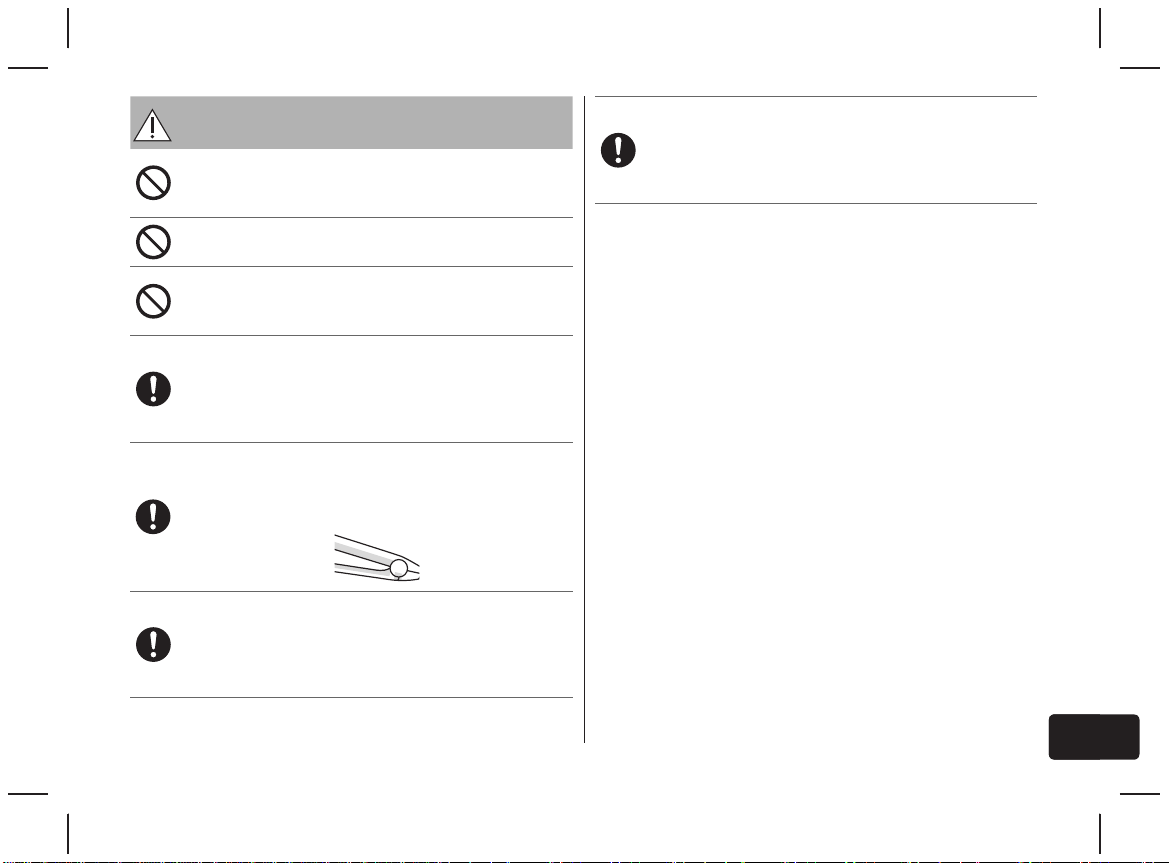The image size is (1169, 863).
Task: Click the warning triangle icon in gray header
Action: pos(153,125)
